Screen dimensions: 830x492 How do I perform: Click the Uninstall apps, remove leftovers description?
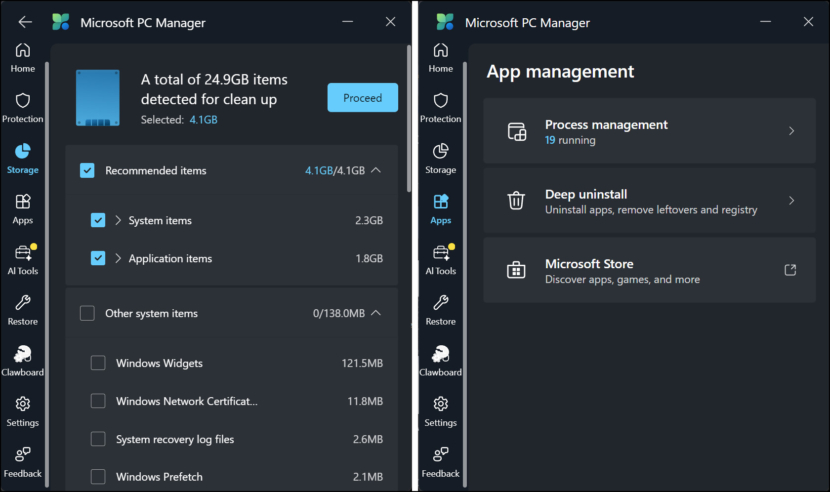pos(651,210)
